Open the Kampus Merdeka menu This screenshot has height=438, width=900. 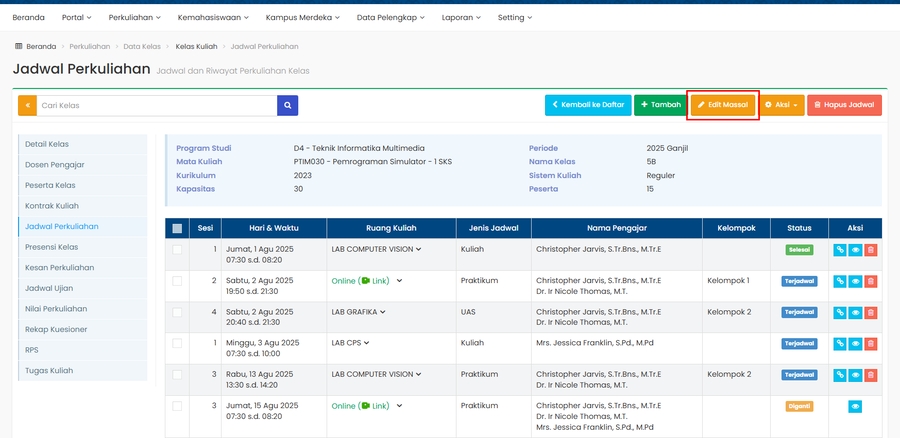pos(303,17)
